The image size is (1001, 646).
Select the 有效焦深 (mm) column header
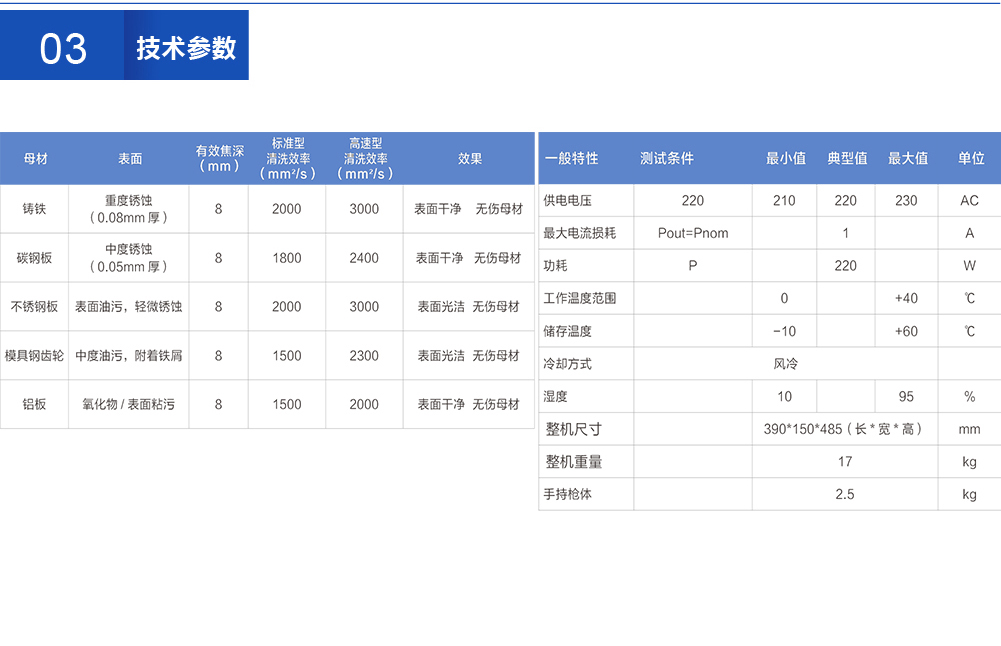pyautogui.click(x=219, y=158)
